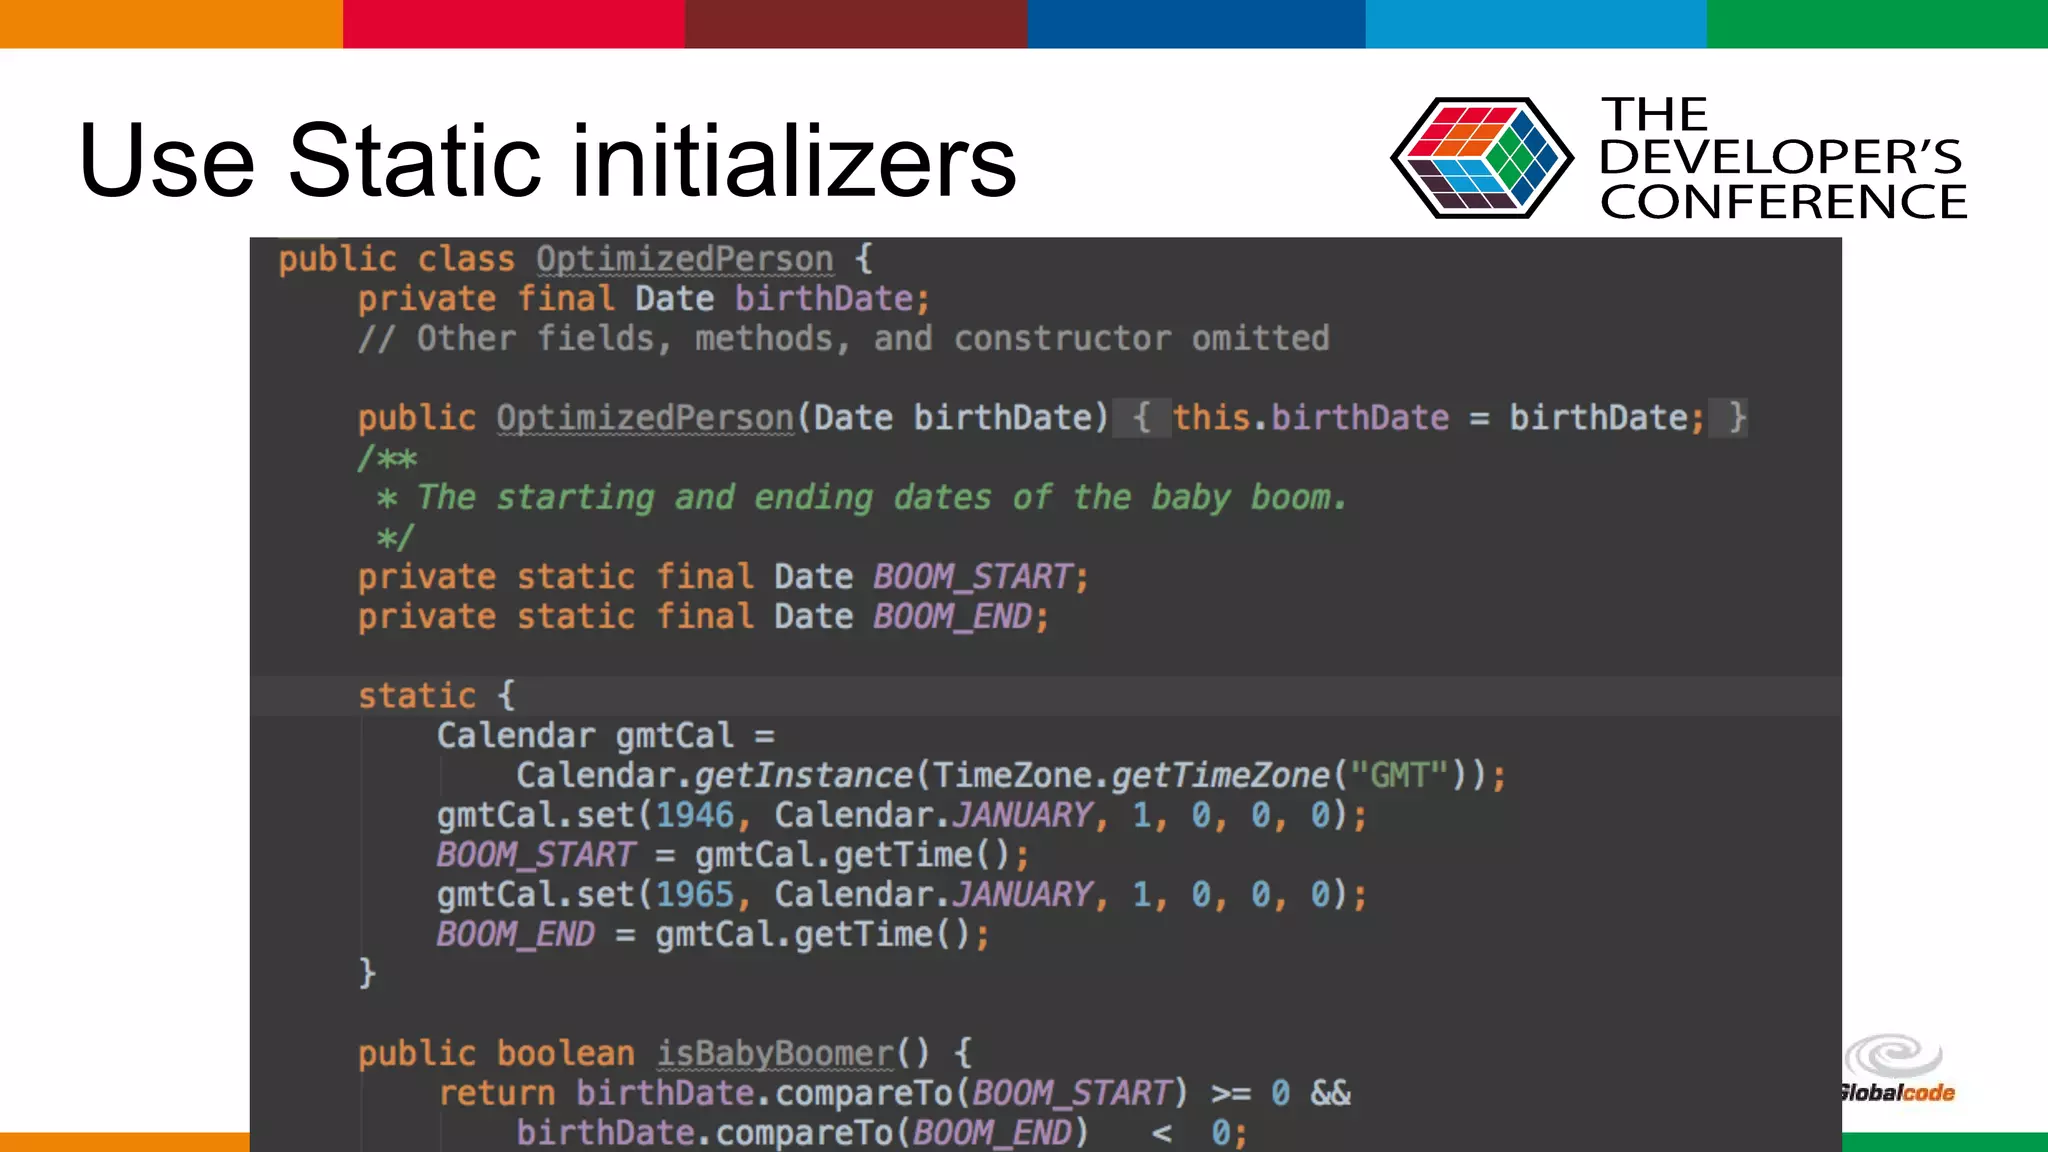Click the baby boom Javadoc comment
The width and height of the screenshot is (2048, 1152).
point(853,498)
